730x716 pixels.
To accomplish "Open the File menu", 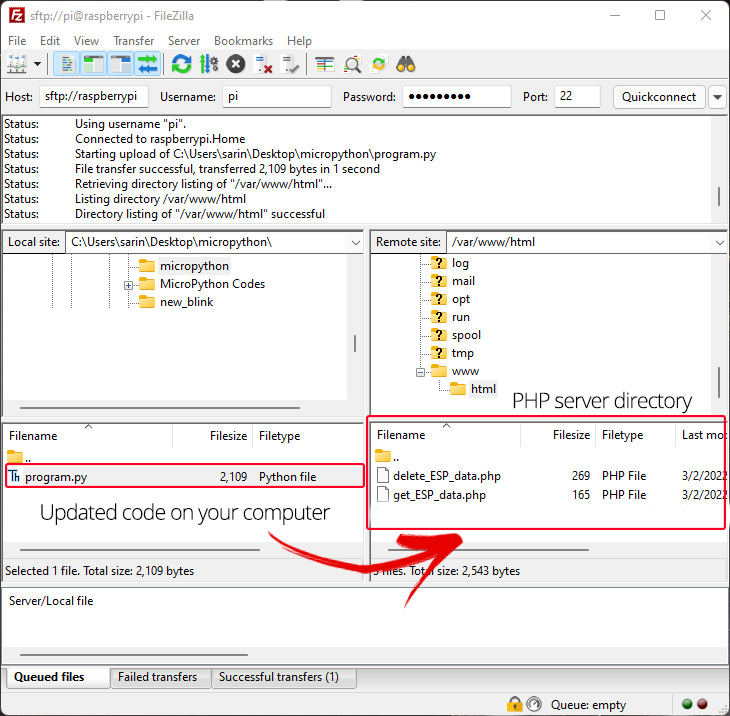I will tap(17, 41).
